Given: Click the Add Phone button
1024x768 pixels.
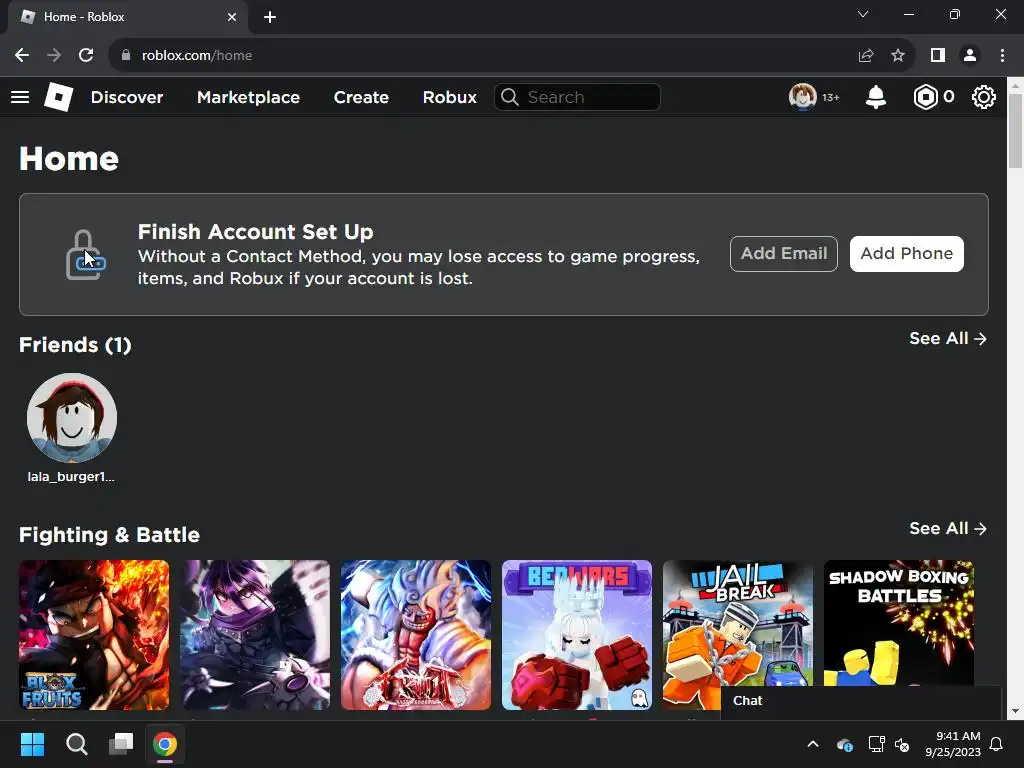Looking at the screenshot, I should tap(906, 253).
